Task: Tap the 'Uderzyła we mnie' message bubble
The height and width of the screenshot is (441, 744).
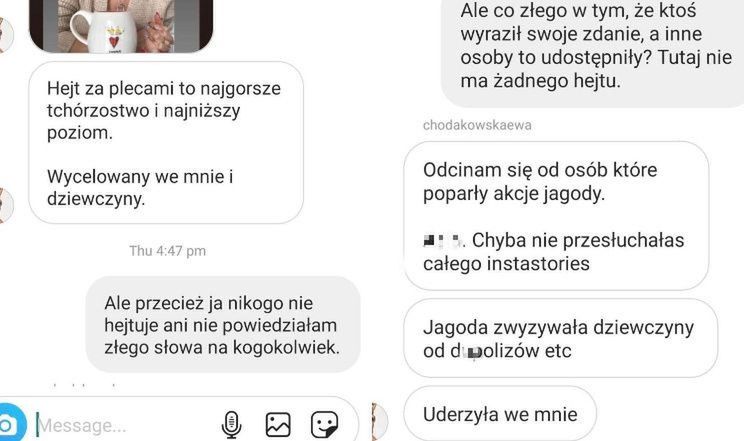Action: tap(500, 414)
